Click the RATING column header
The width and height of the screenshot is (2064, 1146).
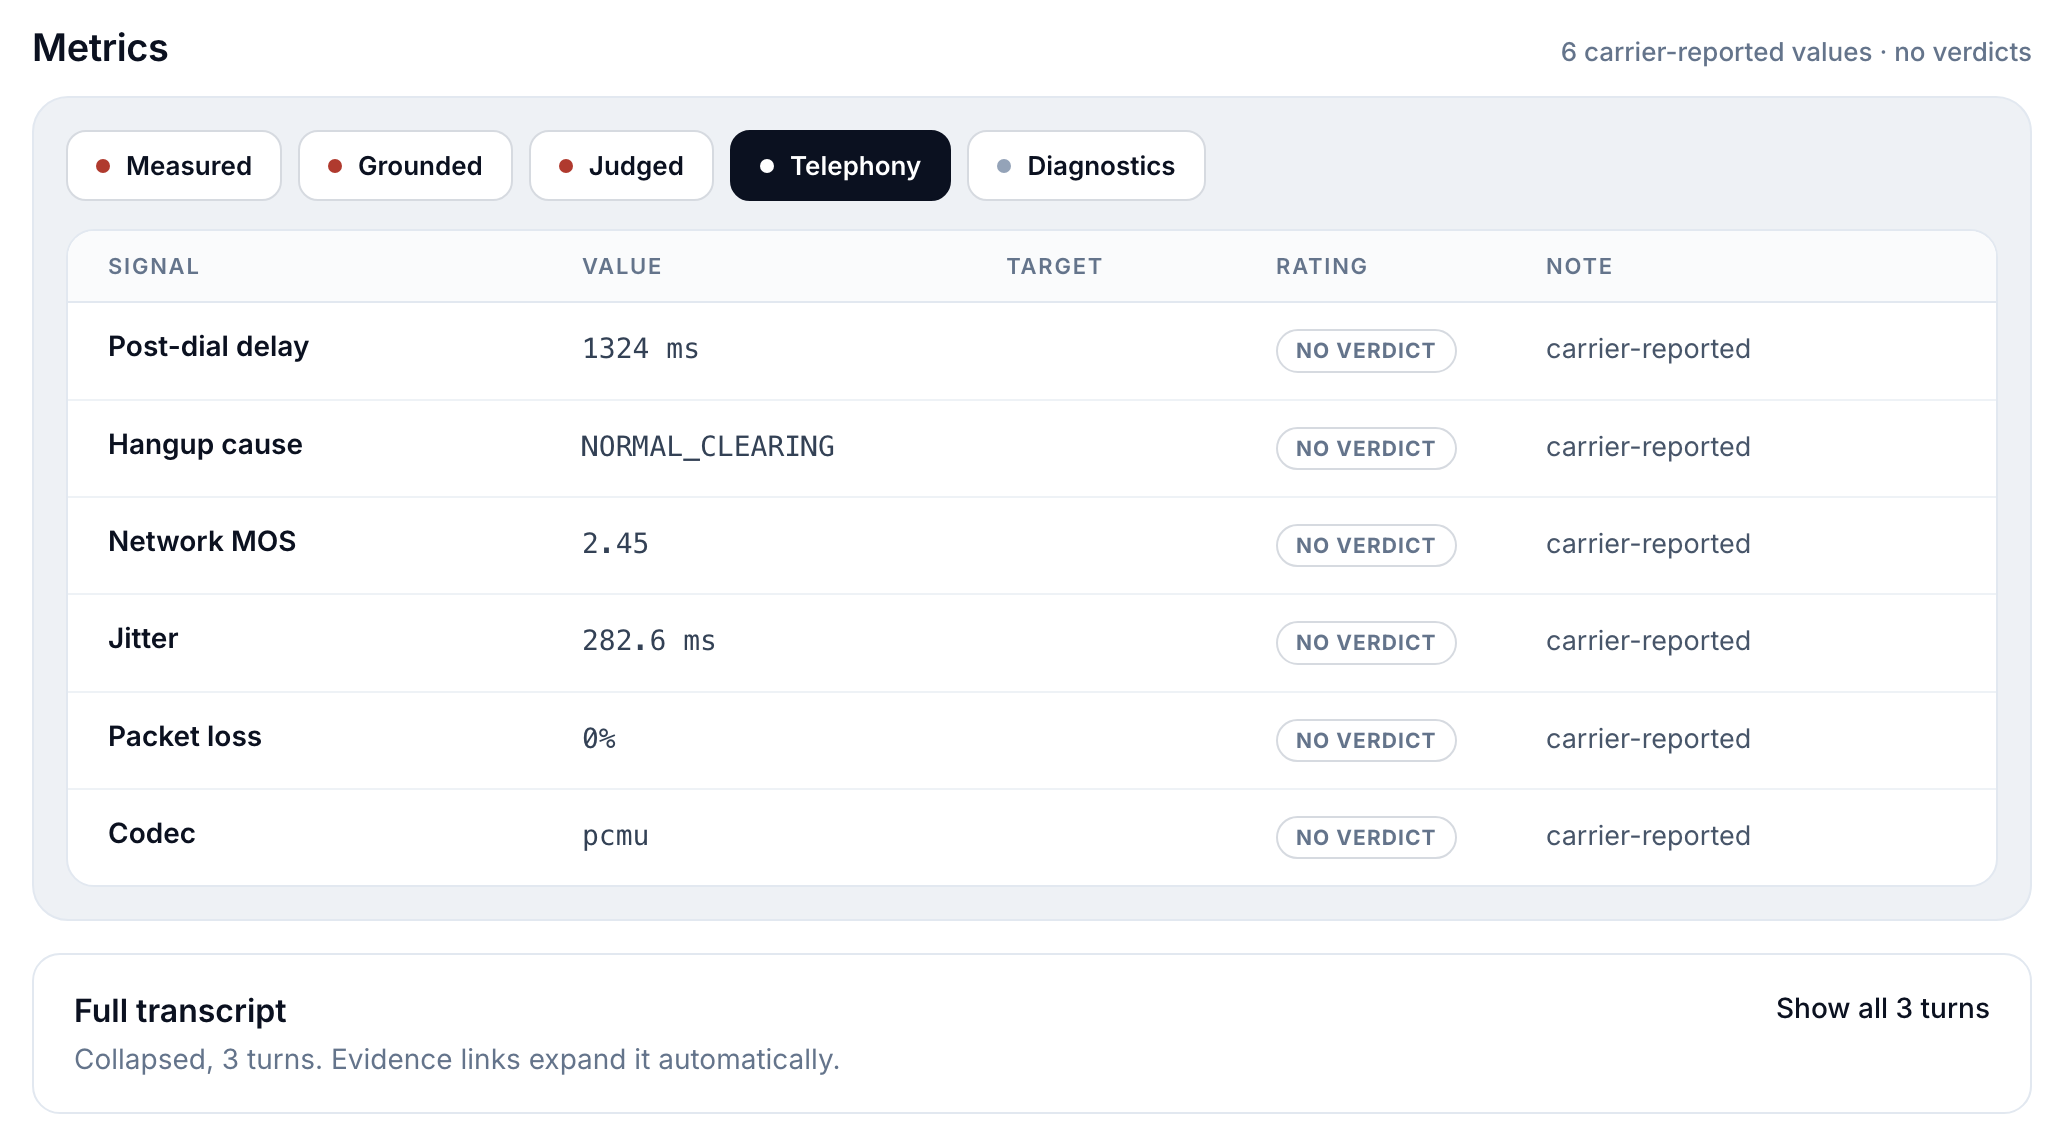click(x=1321, y=266)
